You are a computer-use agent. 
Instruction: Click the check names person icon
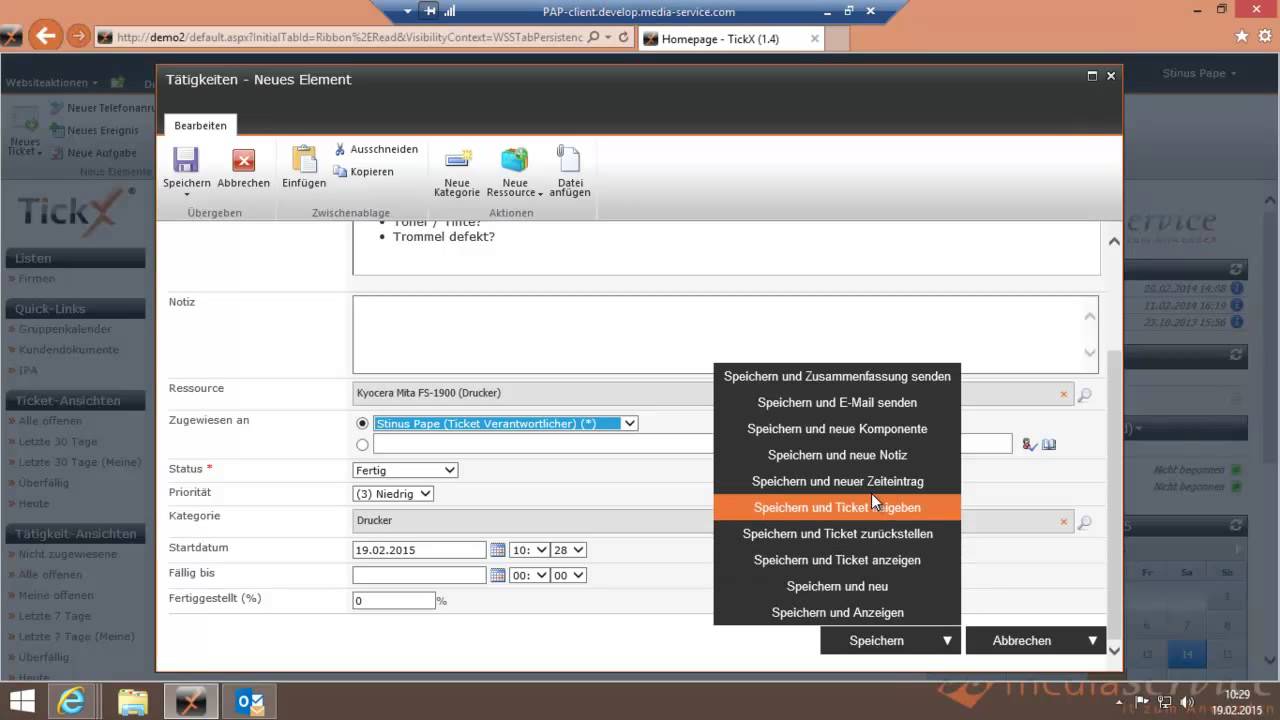(1029, 444)
